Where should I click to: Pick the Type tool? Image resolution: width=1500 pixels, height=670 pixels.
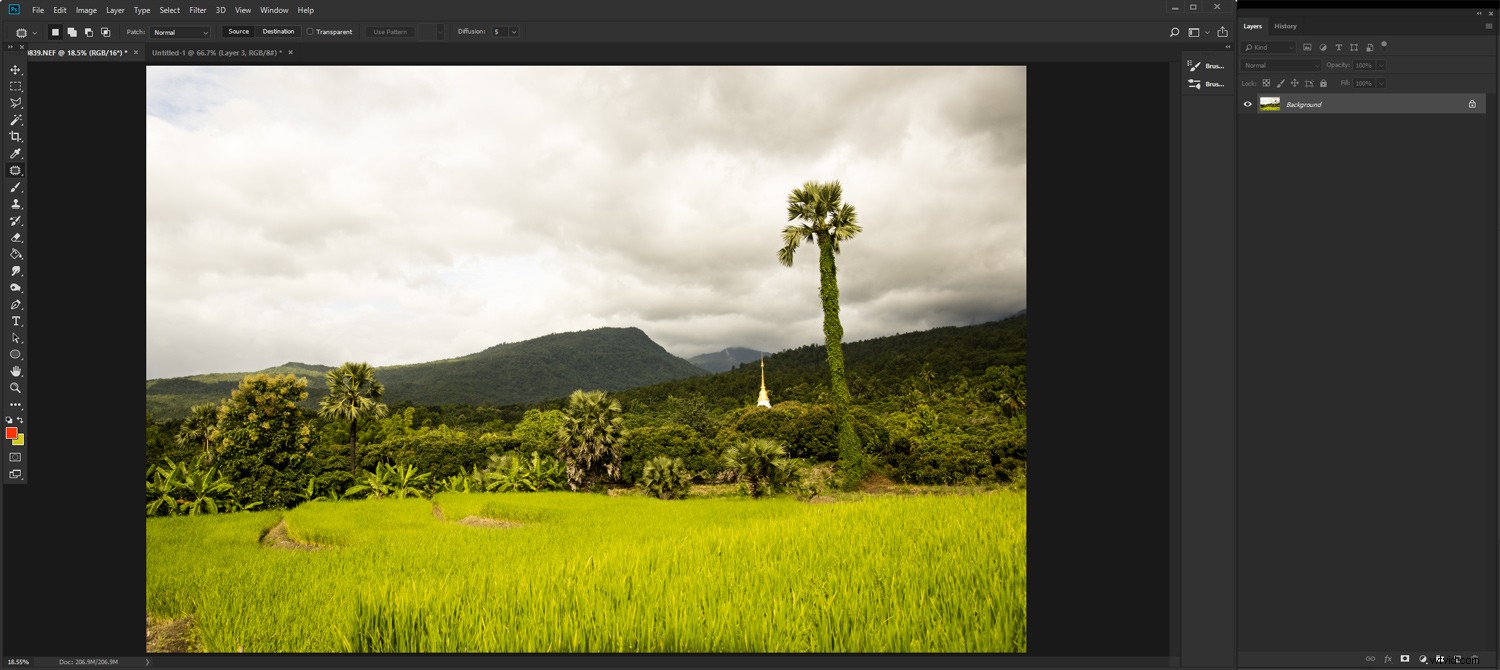(x=15, y=321)
